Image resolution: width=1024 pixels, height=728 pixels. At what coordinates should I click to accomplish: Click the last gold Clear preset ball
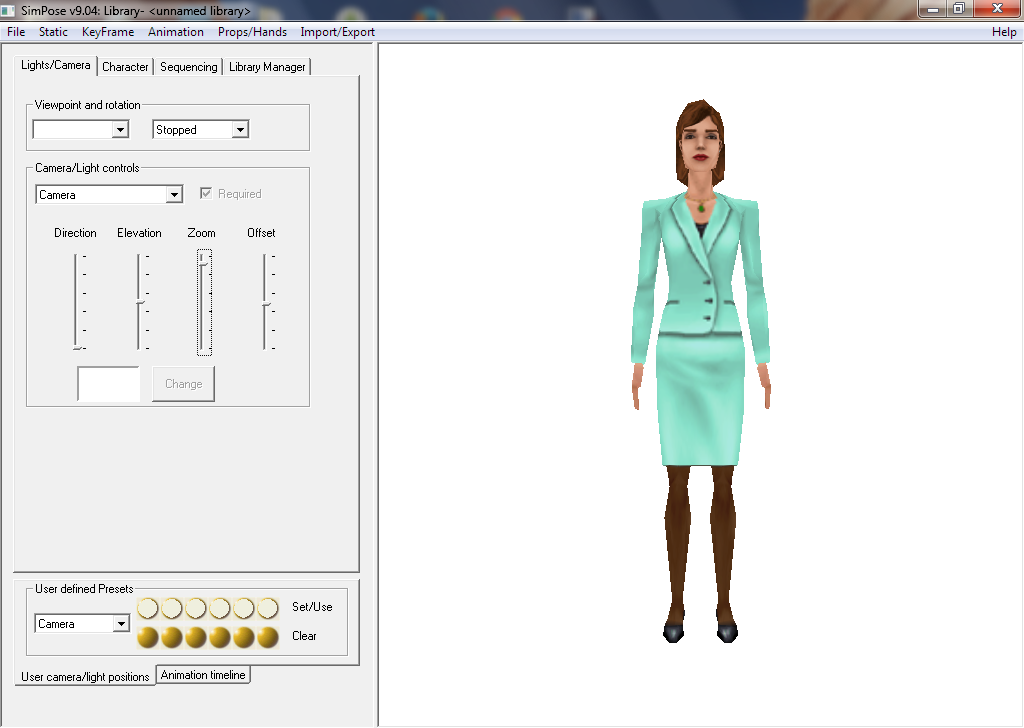click(x=268, y=637)
